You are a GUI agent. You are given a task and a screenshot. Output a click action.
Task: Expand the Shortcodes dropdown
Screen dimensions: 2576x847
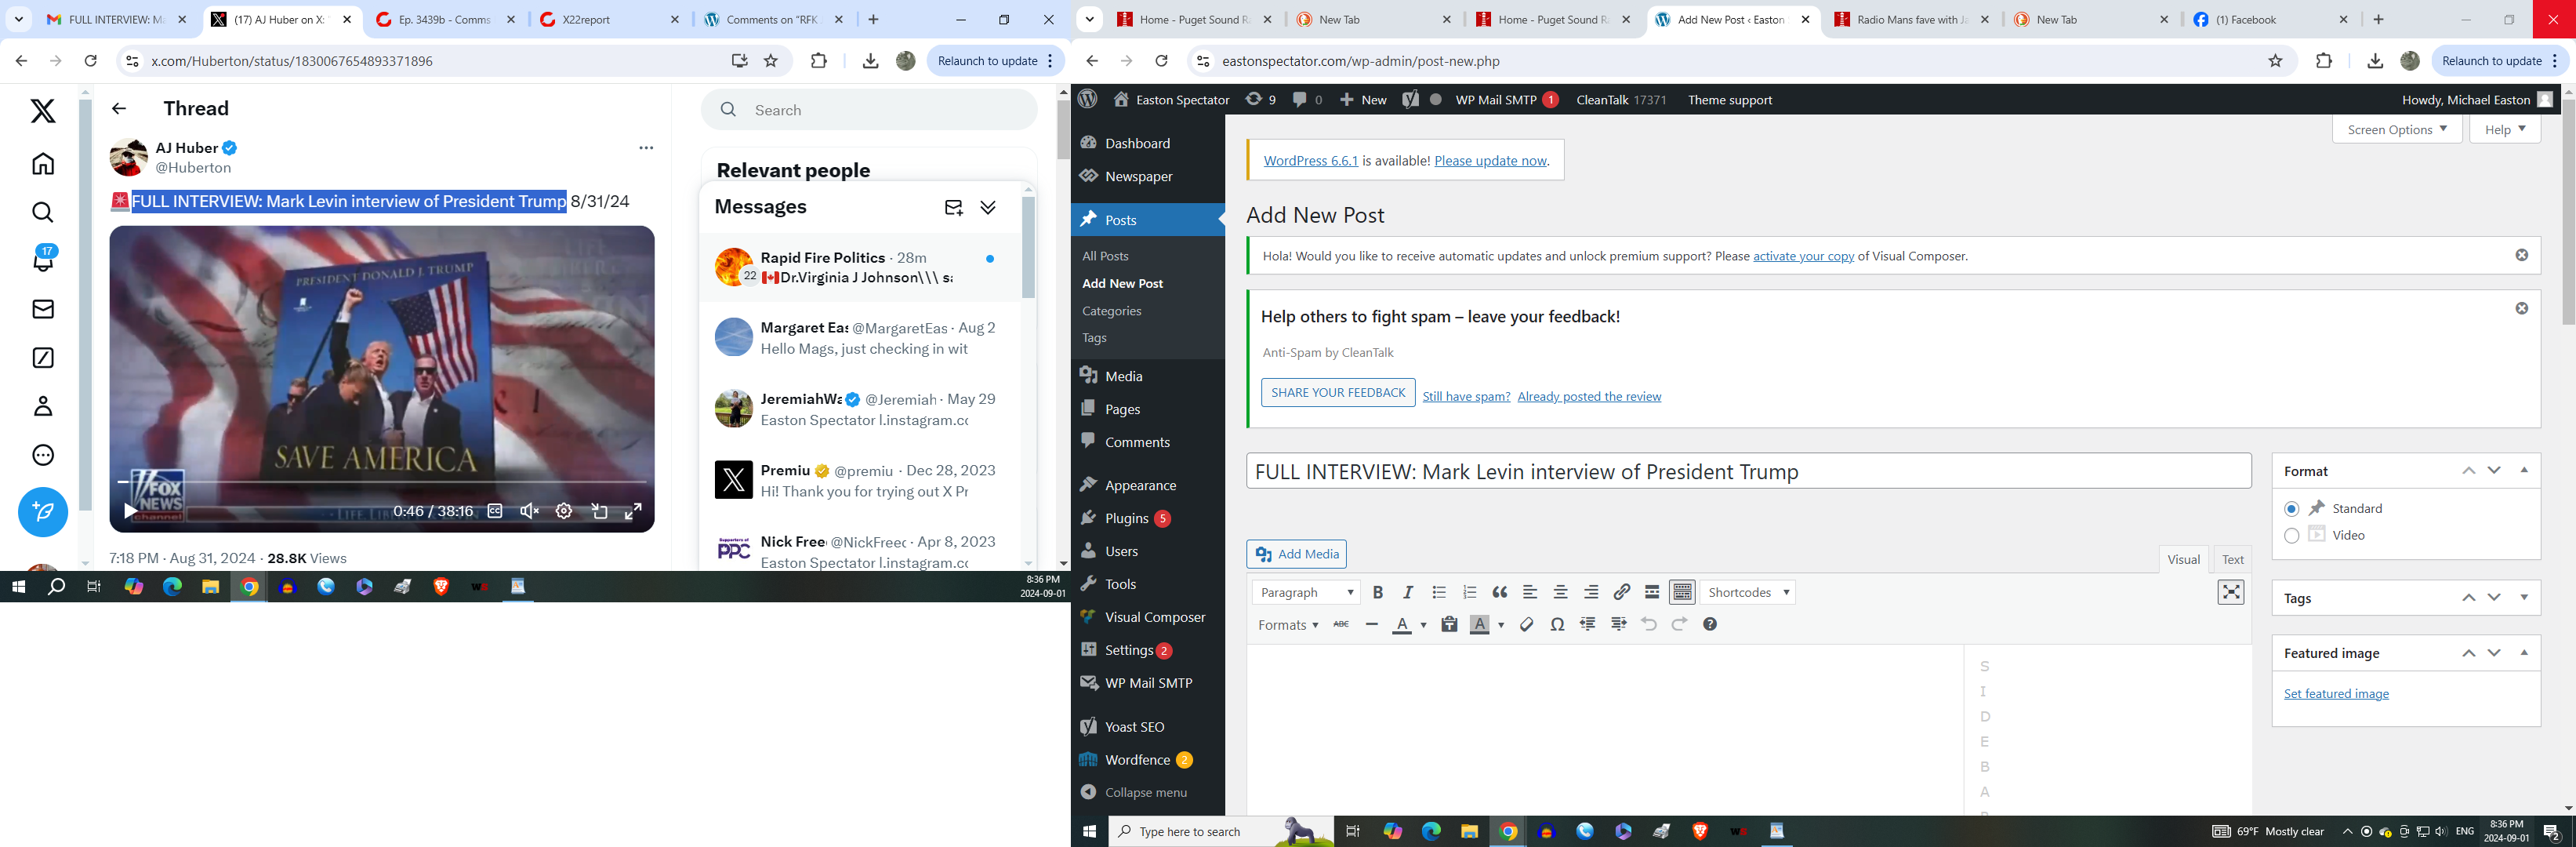click(1748, 593)
